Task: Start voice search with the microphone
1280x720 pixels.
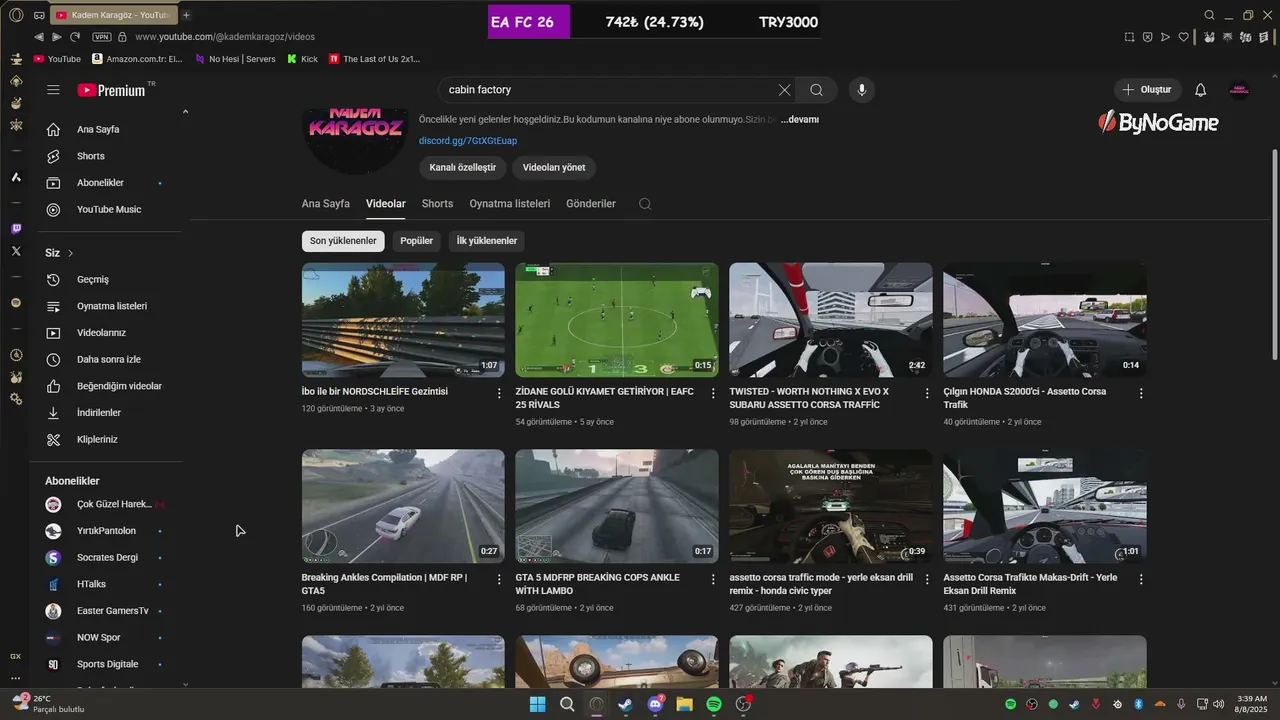Action: point(862,90)
